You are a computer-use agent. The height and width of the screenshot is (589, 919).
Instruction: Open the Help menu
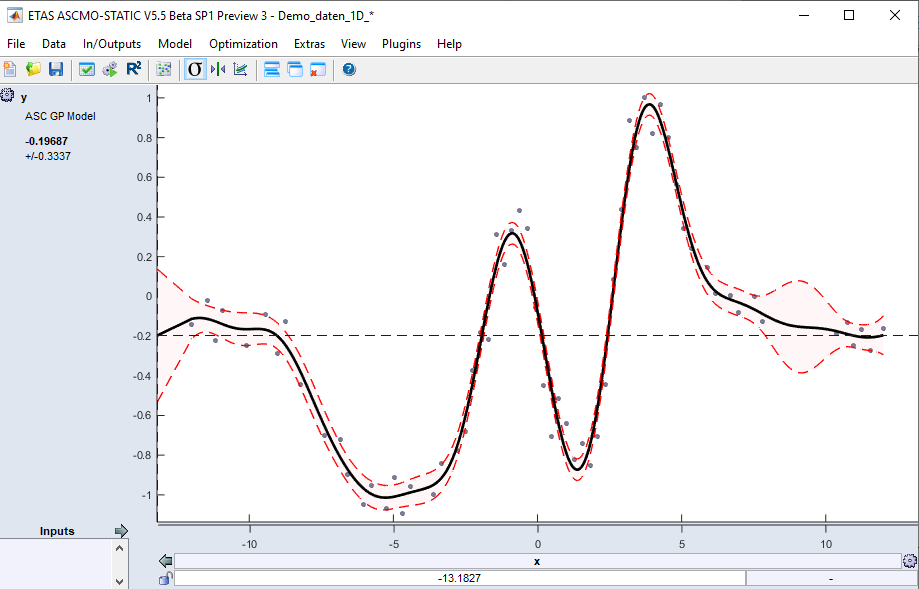click(450, 44)
